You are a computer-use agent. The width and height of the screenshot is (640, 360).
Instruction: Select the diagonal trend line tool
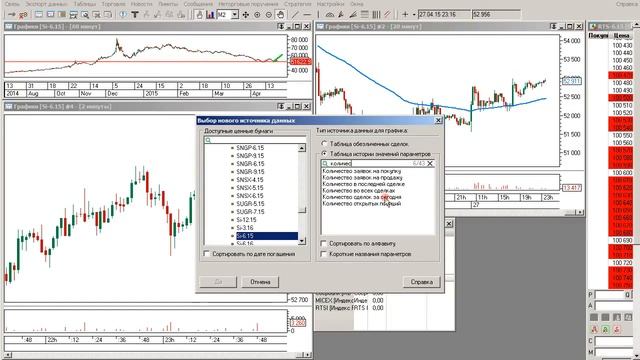(x=295, y=15)
